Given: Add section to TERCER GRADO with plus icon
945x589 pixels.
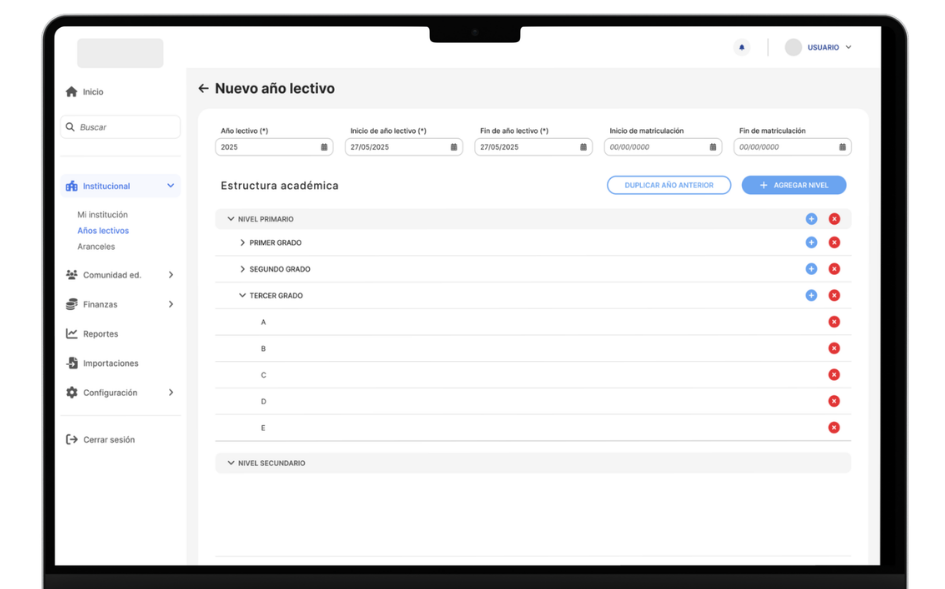Looking at the screenshot, I should [811, 295].
